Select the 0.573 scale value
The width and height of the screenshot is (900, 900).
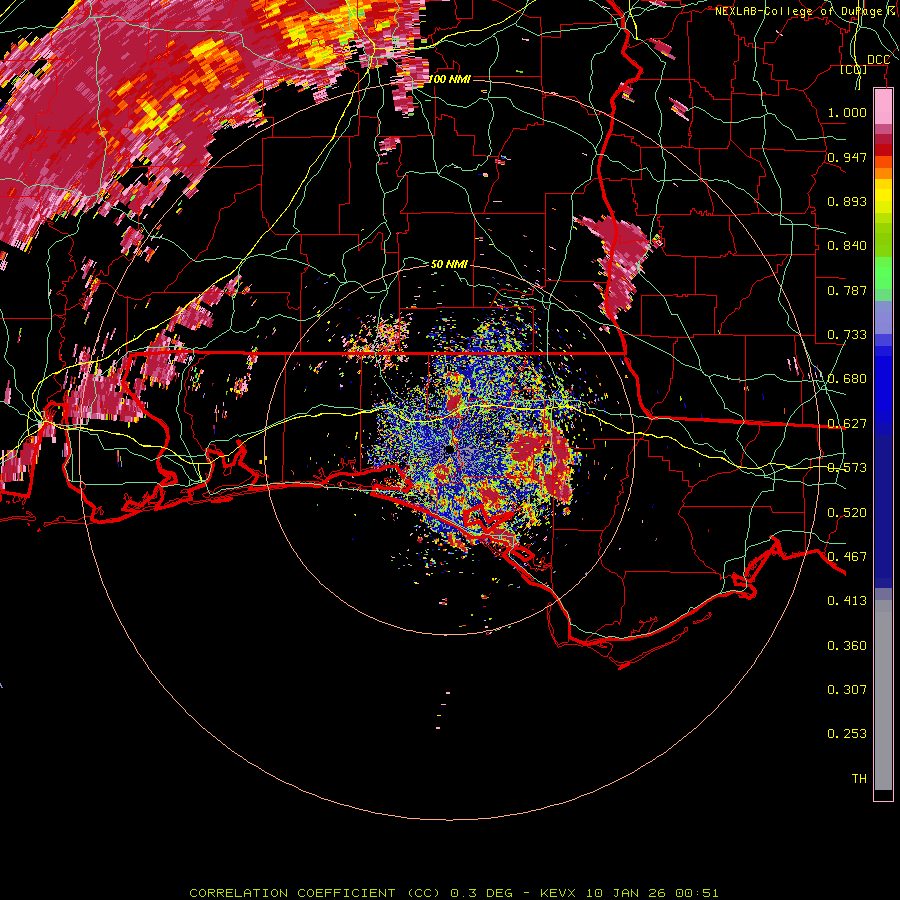coord(847,468)
